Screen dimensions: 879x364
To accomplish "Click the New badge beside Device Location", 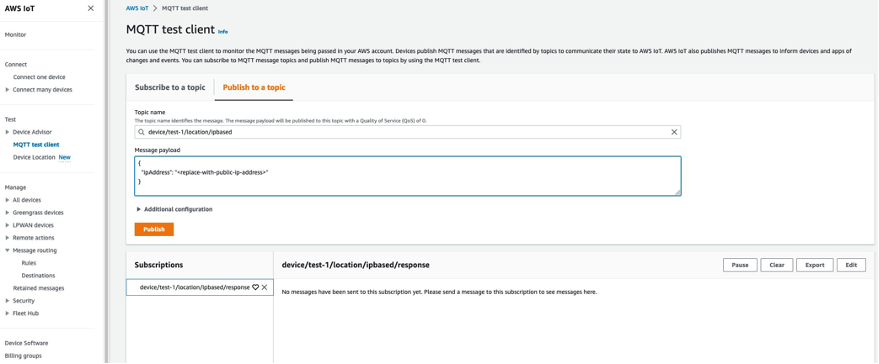I will click(x=65, y=158).
